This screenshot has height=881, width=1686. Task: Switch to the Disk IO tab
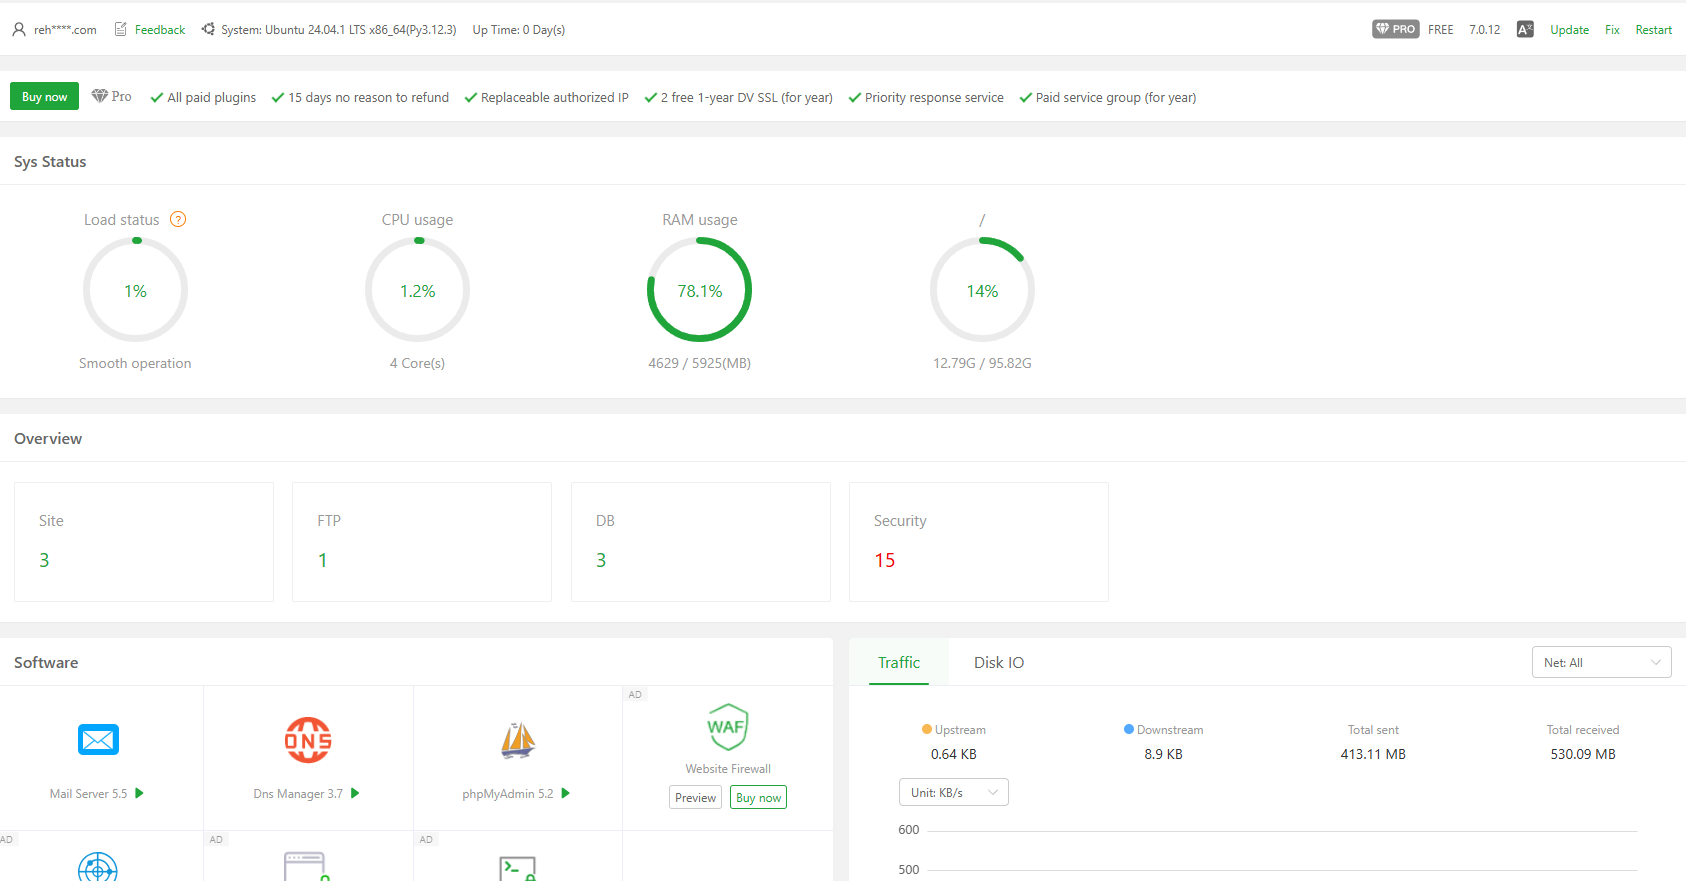[x=998, y=662]
